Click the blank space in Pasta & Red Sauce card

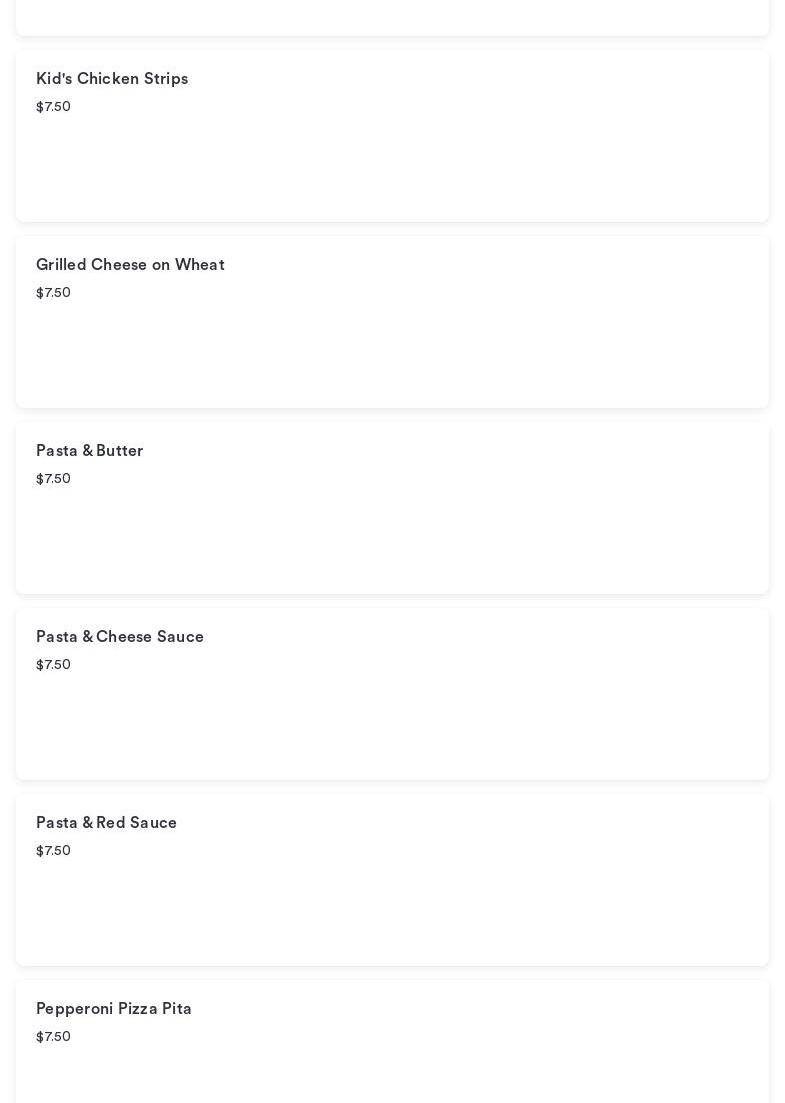point(392,914)
